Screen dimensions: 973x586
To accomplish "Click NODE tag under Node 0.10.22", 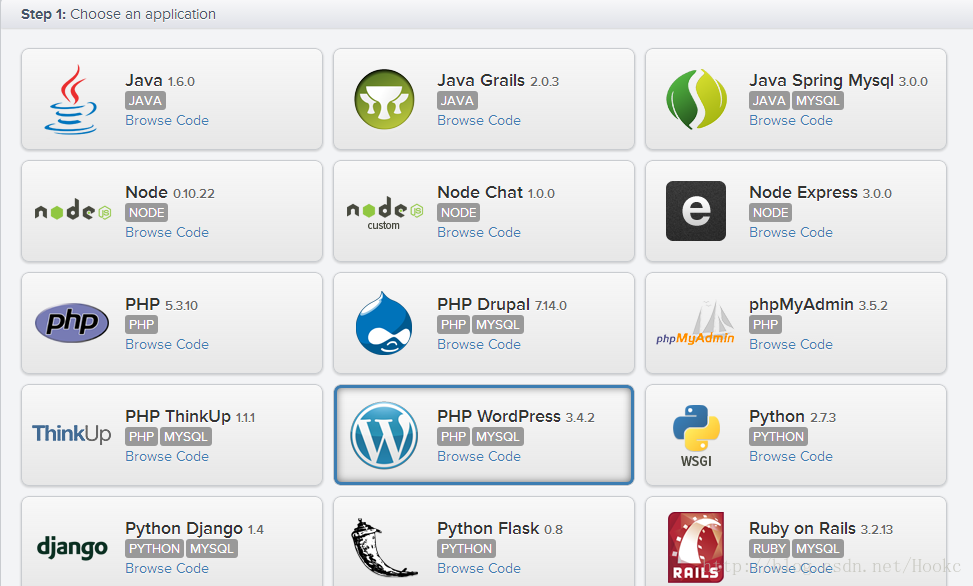I will [x=146, y=212].
